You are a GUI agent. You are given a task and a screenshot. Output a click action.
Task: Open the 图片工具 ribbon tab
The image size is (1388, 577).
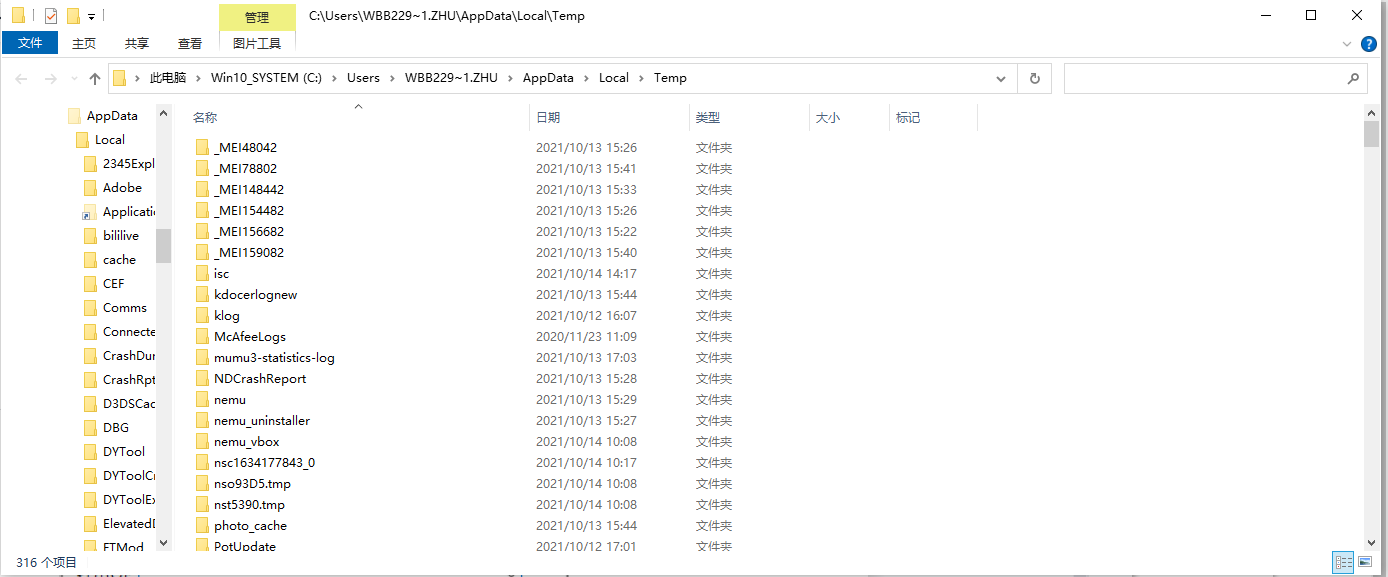pos(257,43)
